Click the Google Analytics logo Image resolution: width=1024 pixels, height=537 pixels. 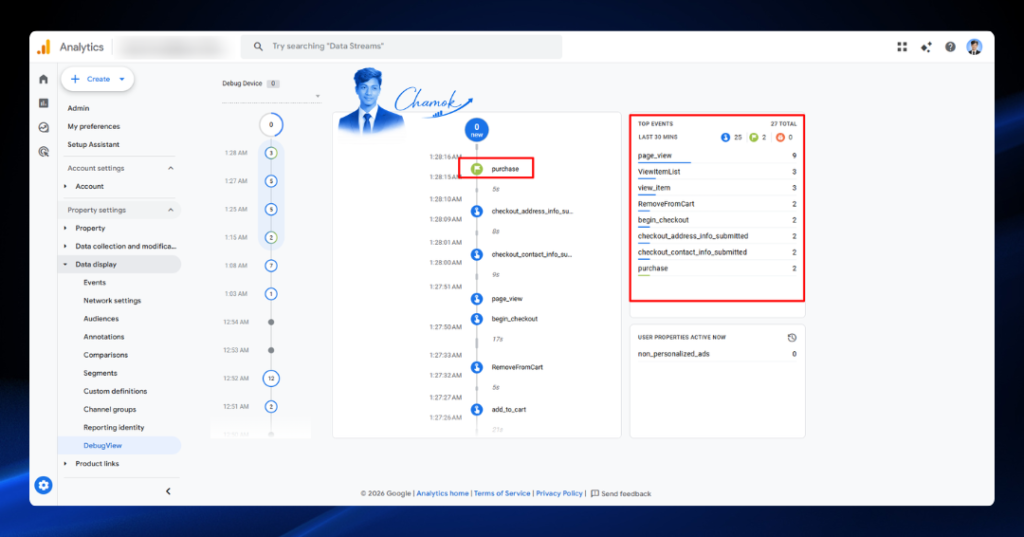44,47
